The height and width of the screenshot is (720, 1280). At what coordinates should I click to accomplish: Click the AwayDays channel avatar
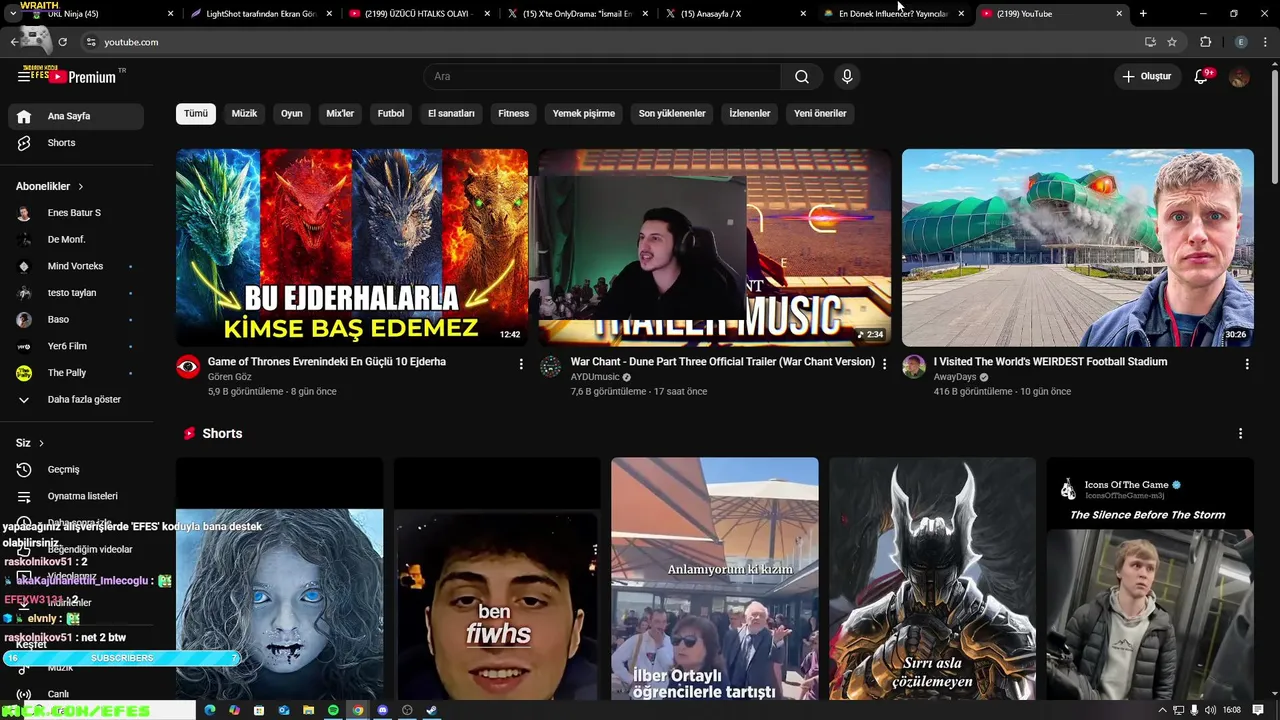tap(914, 366)
